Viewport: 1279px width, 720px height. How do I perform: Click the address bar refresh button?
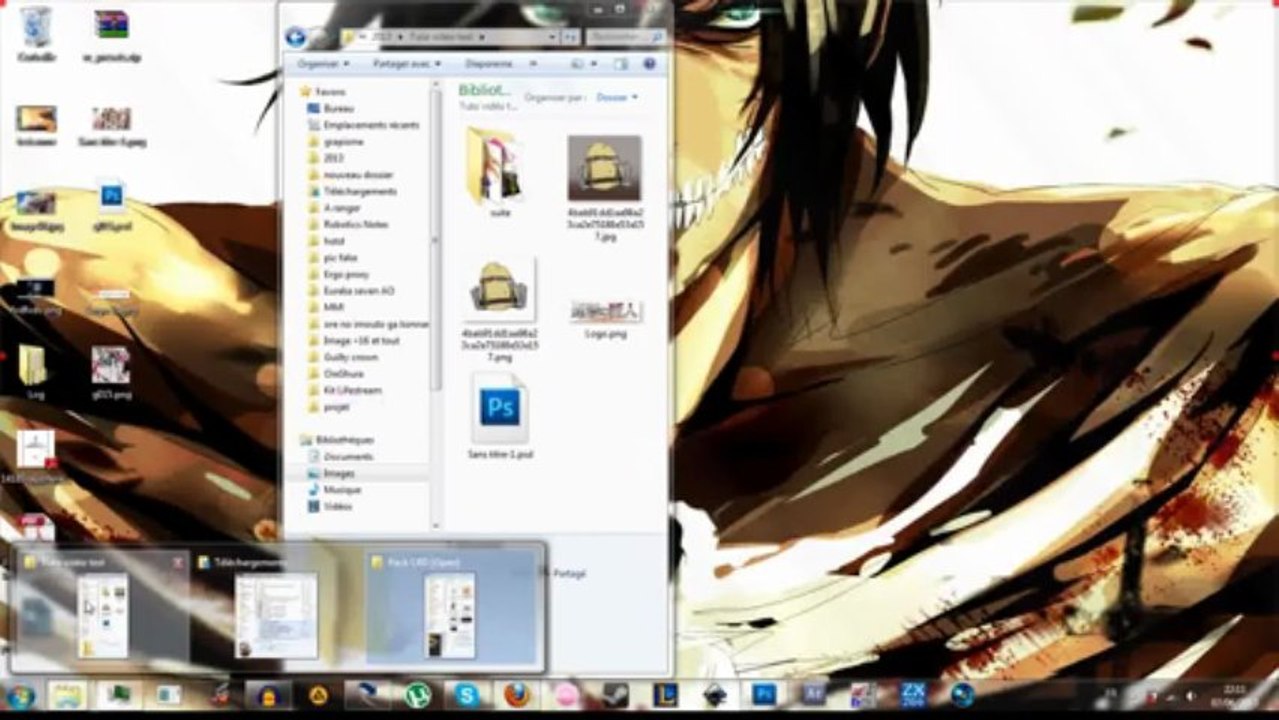570,37
